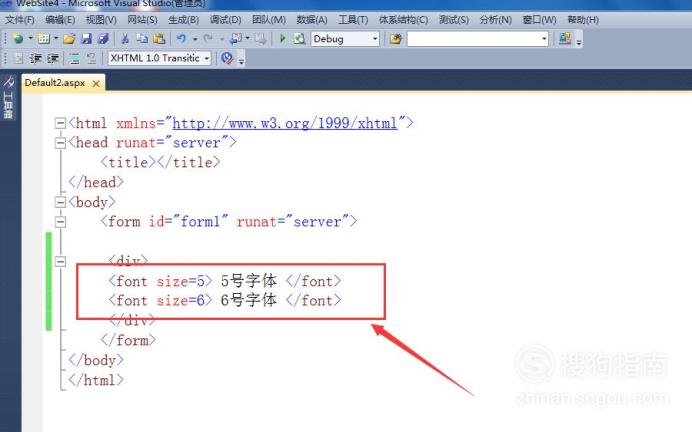Open the 调试(D) menu
The width and height of the screenshot is (692, 432).
pyautogui.click(x=225, y=20)
